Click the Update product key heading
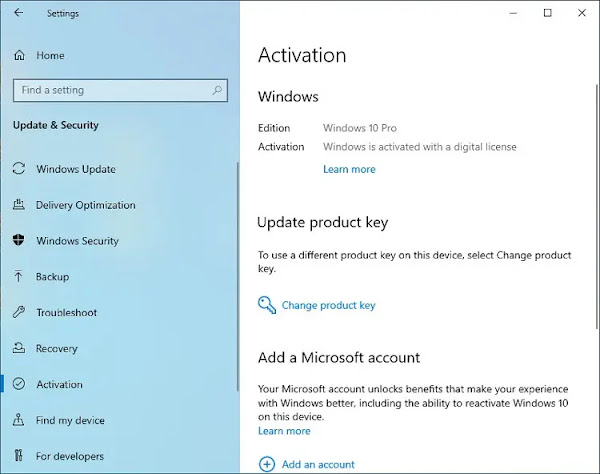Viewport: 600px width, 474px height. (323, 222)
